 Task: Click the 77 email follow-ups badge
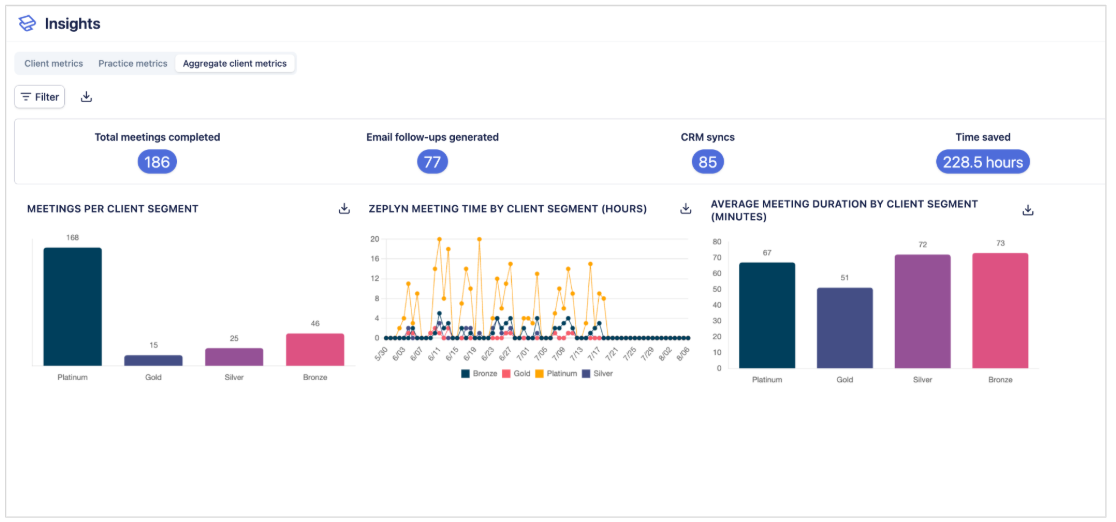pos(432,162)
